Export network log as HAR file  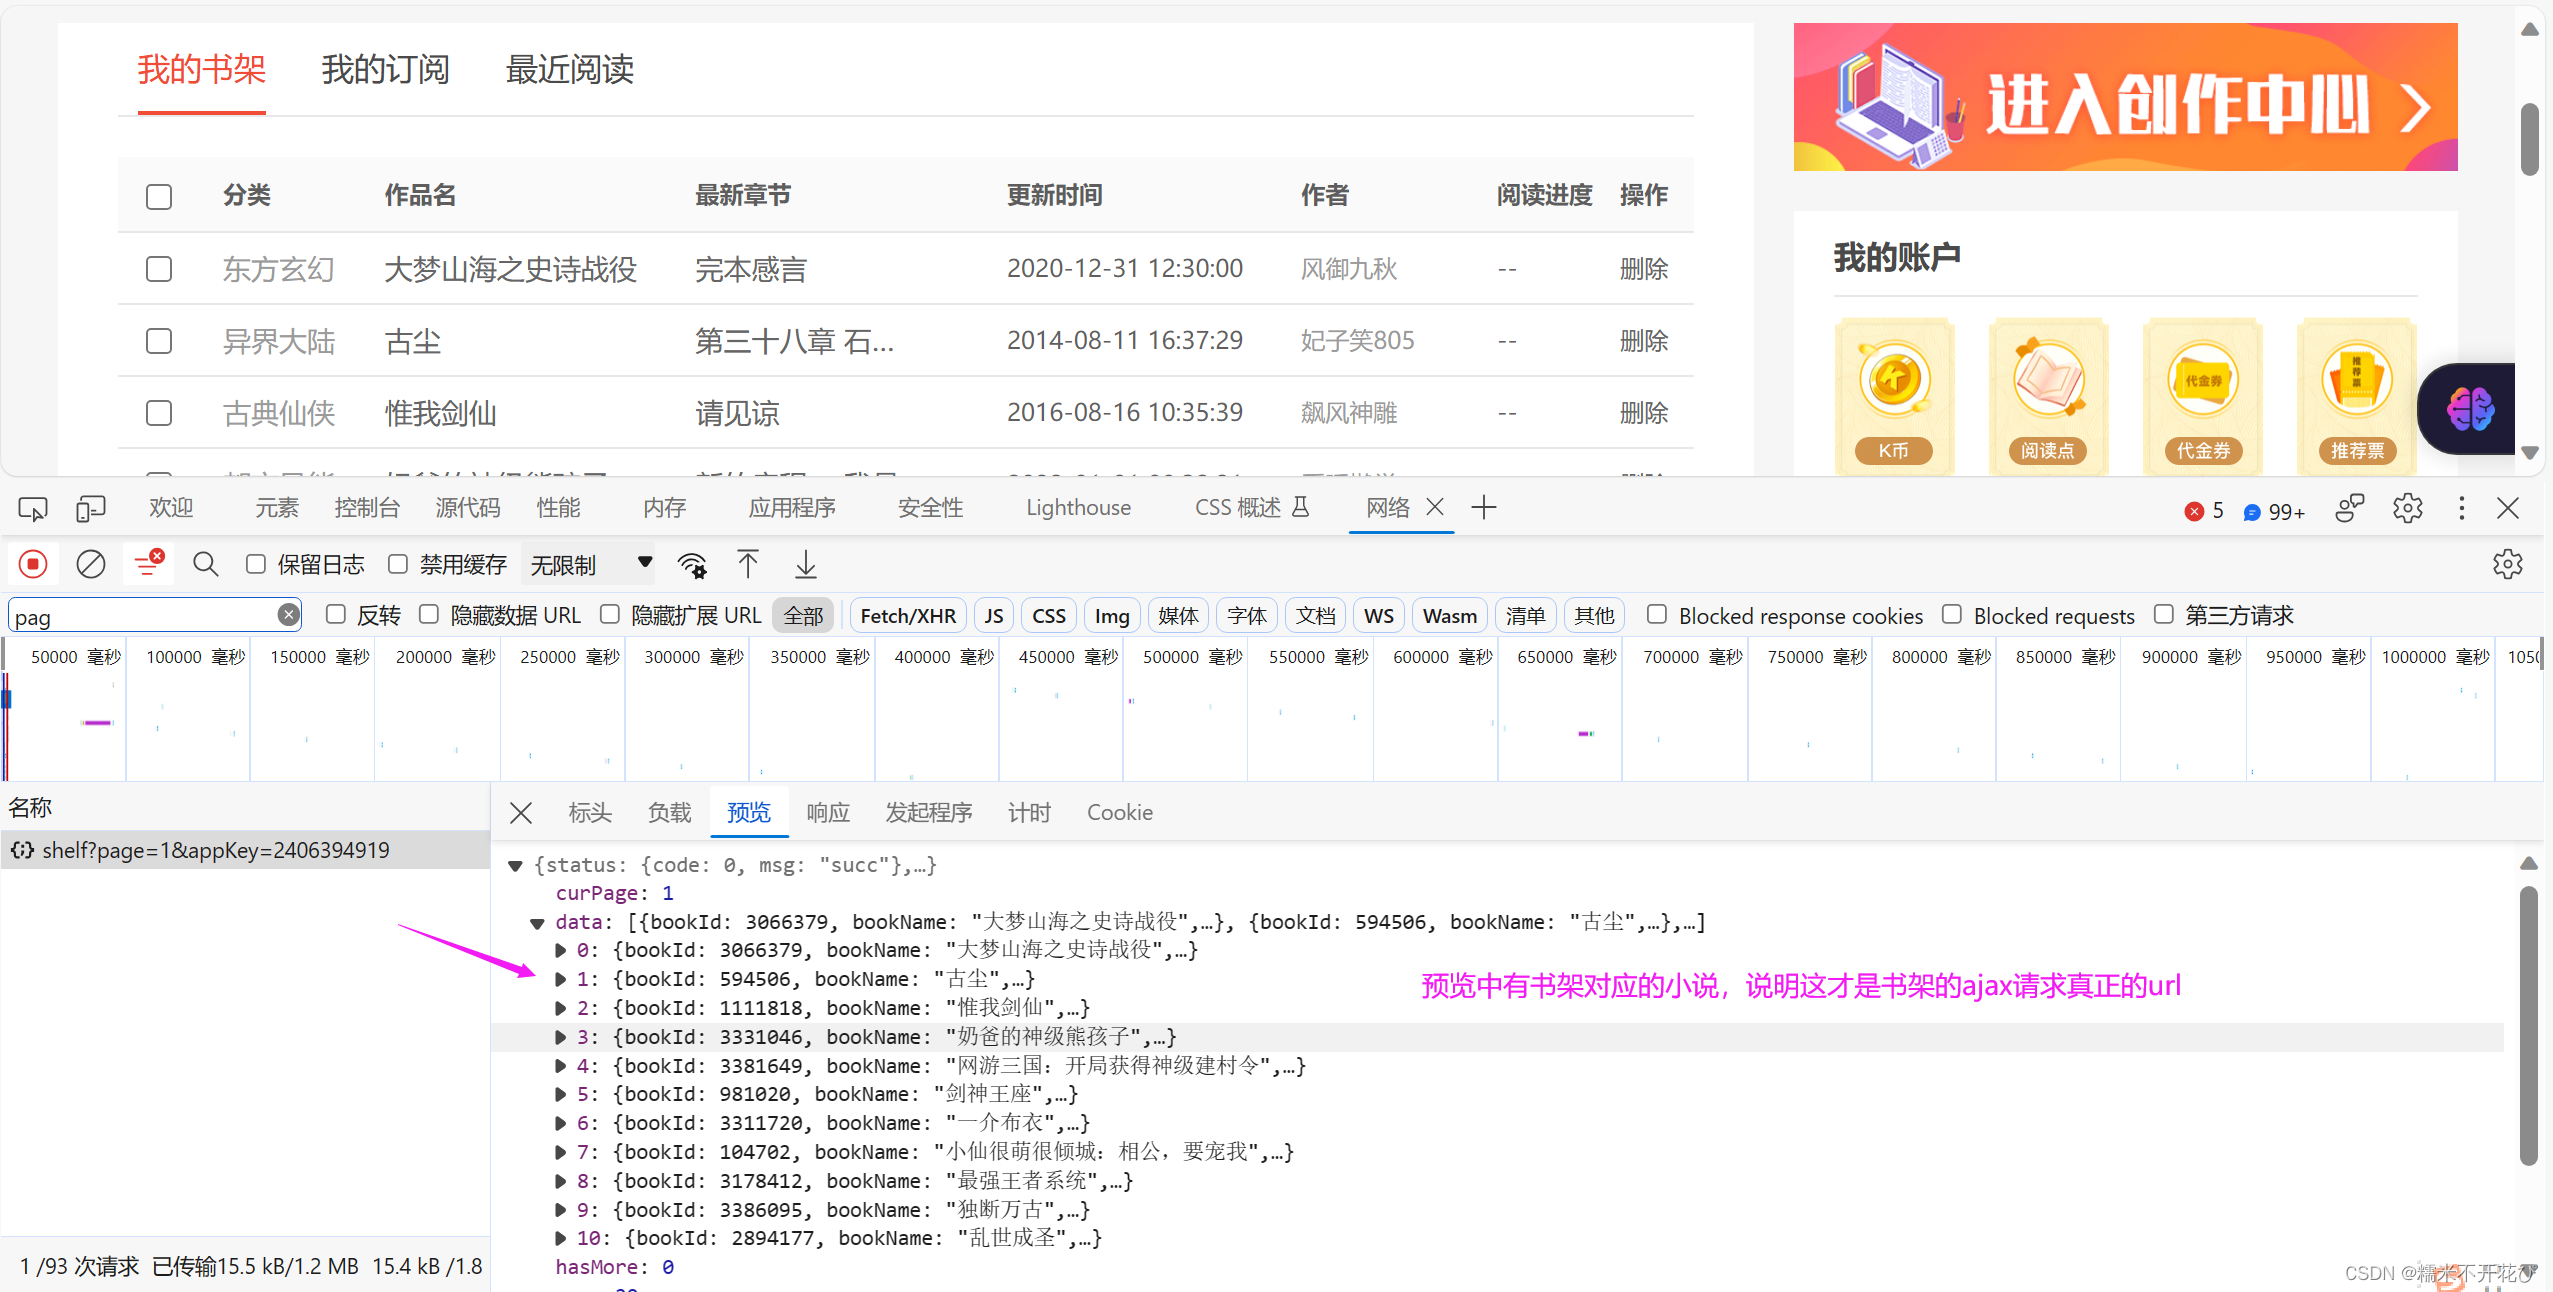click(x=804, y=563)
